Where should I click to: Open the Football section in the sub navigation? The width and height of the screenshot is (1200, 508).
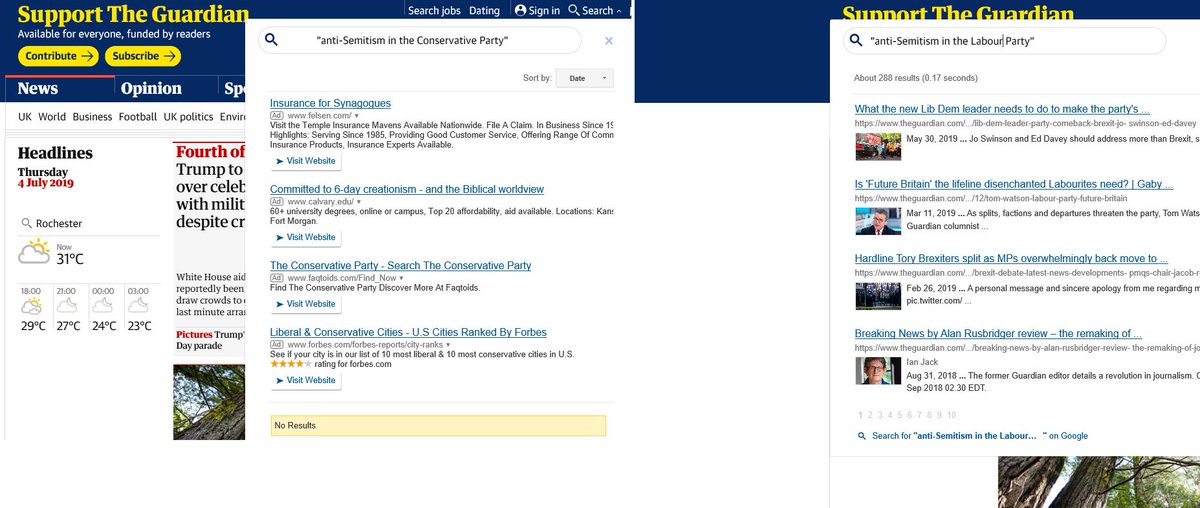point(138,117)
